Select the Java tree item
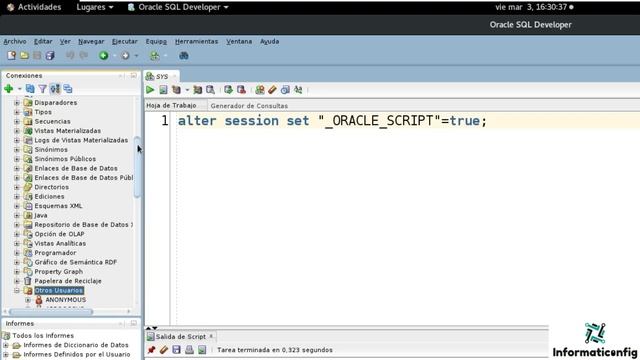640x360 pixels. [x=41, y=215]
